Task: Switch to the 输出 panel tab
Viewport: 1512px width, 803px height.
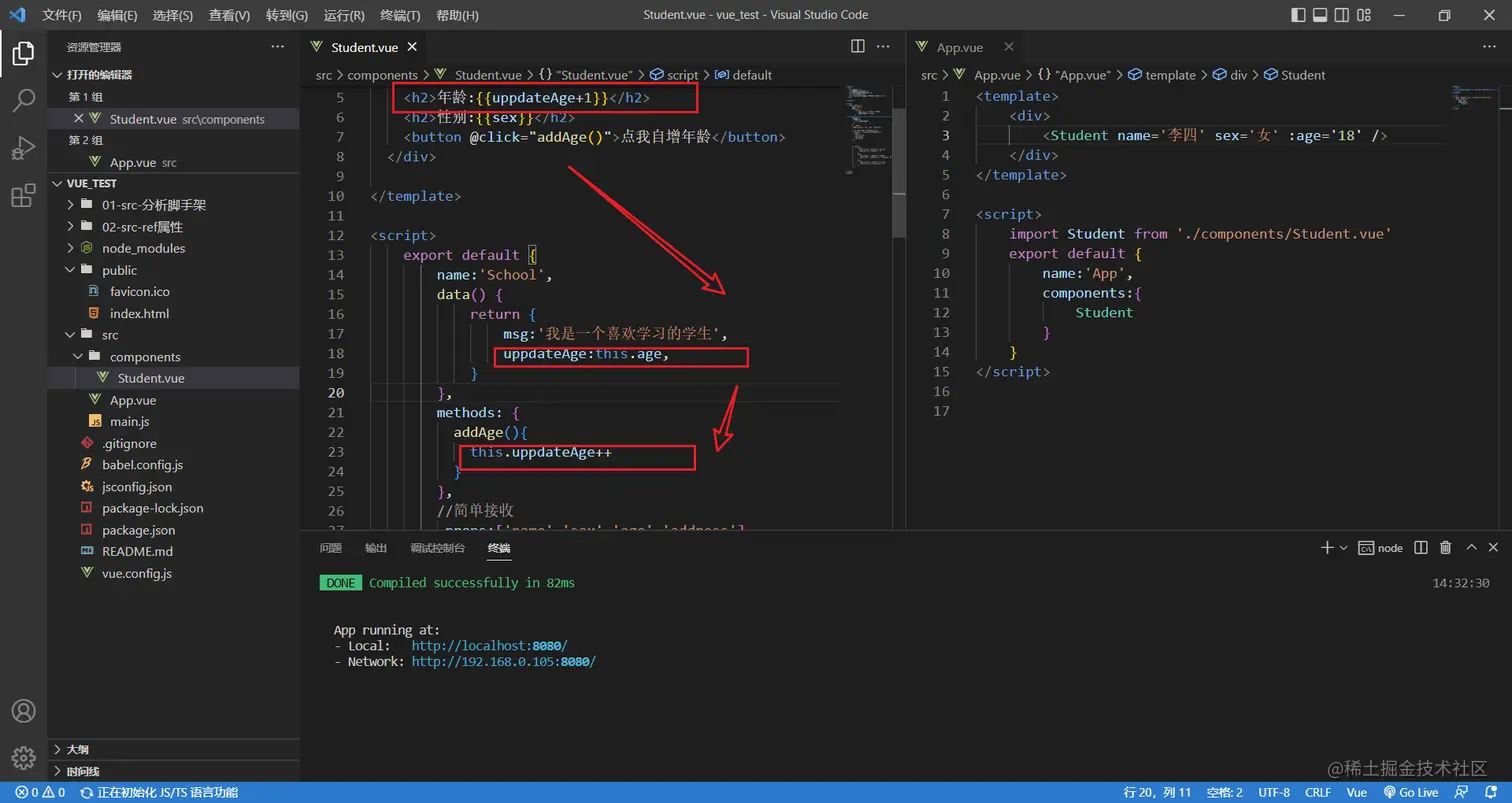Action: (376, 548)
